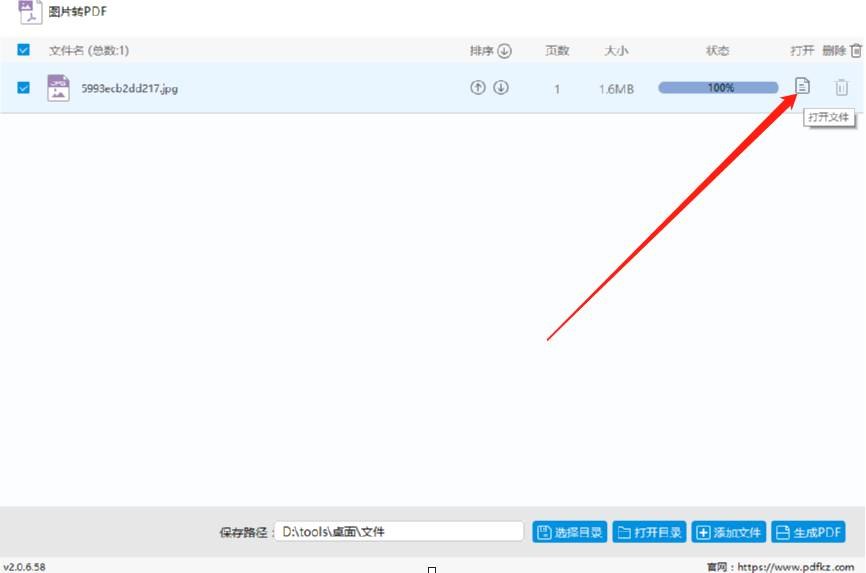Move 5993ecb2dd217.jpg down with down arrow
The image size is (866, 573).
click(501, 87)
